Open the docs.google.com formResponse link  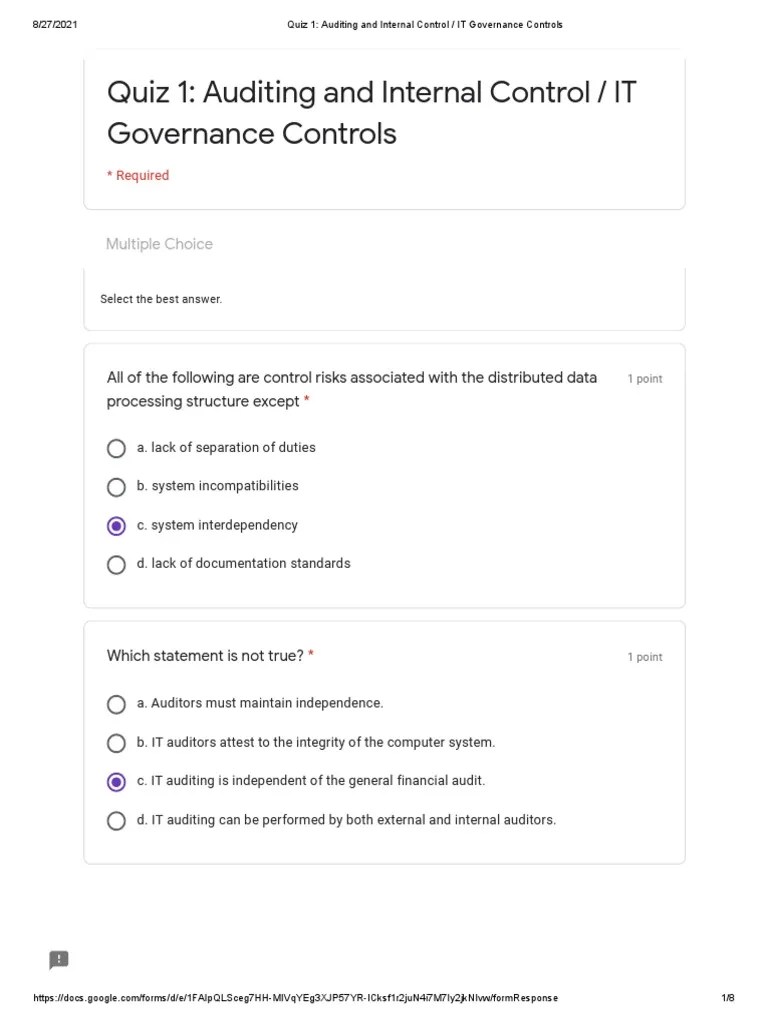296,997
